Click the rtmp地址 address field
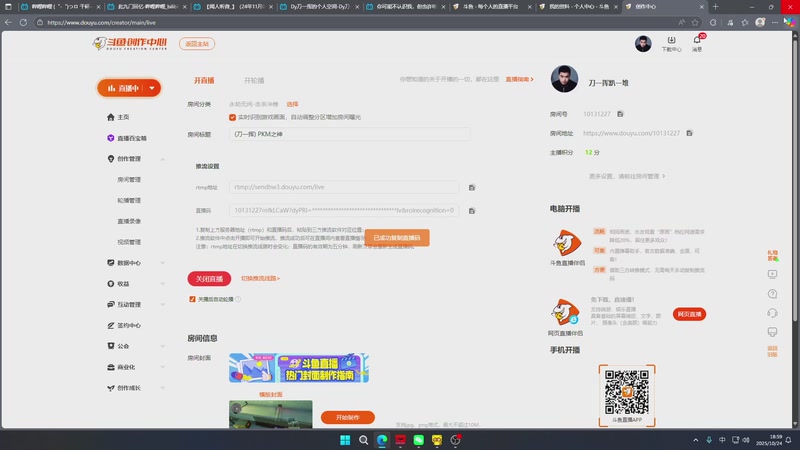Image resolution: width=800 pixels, height=450 pixels. point(344,187)
